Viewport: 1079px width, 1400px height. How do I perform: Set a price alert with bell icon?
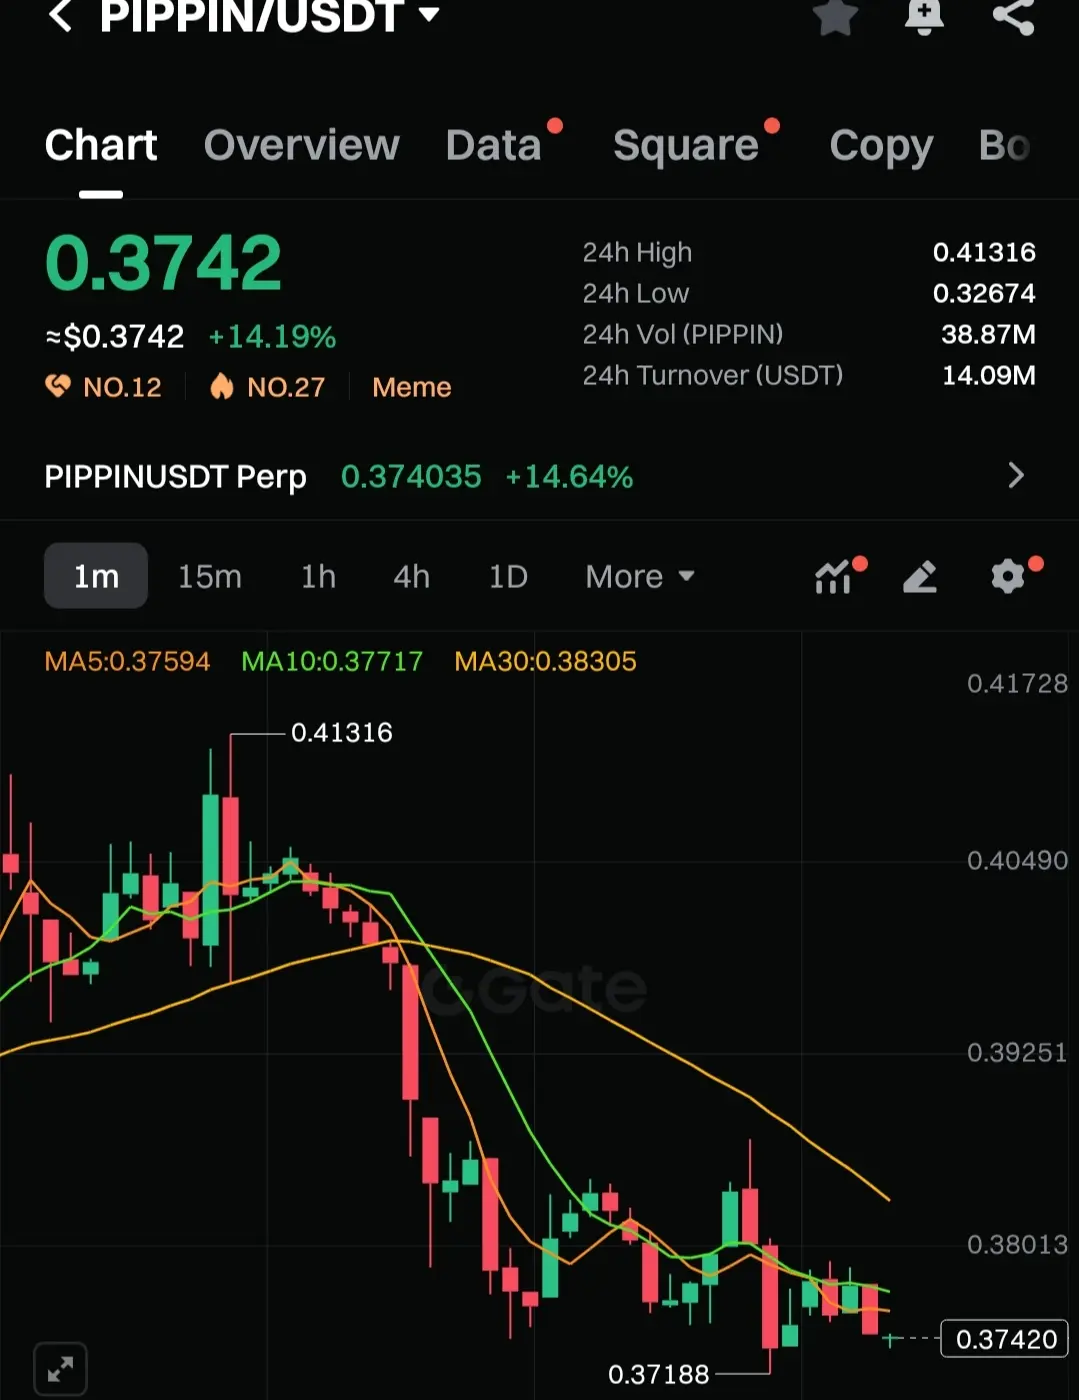pos(924,16)
